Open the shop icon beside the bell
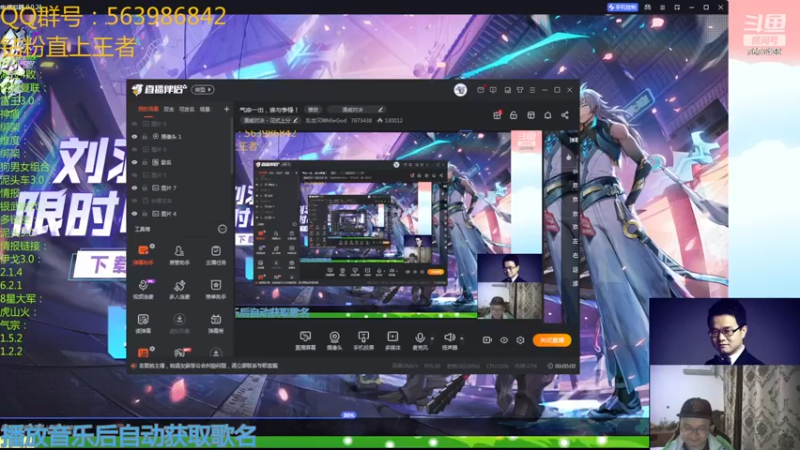The height and width of the screenshot is (450, 800). (531, 115)
